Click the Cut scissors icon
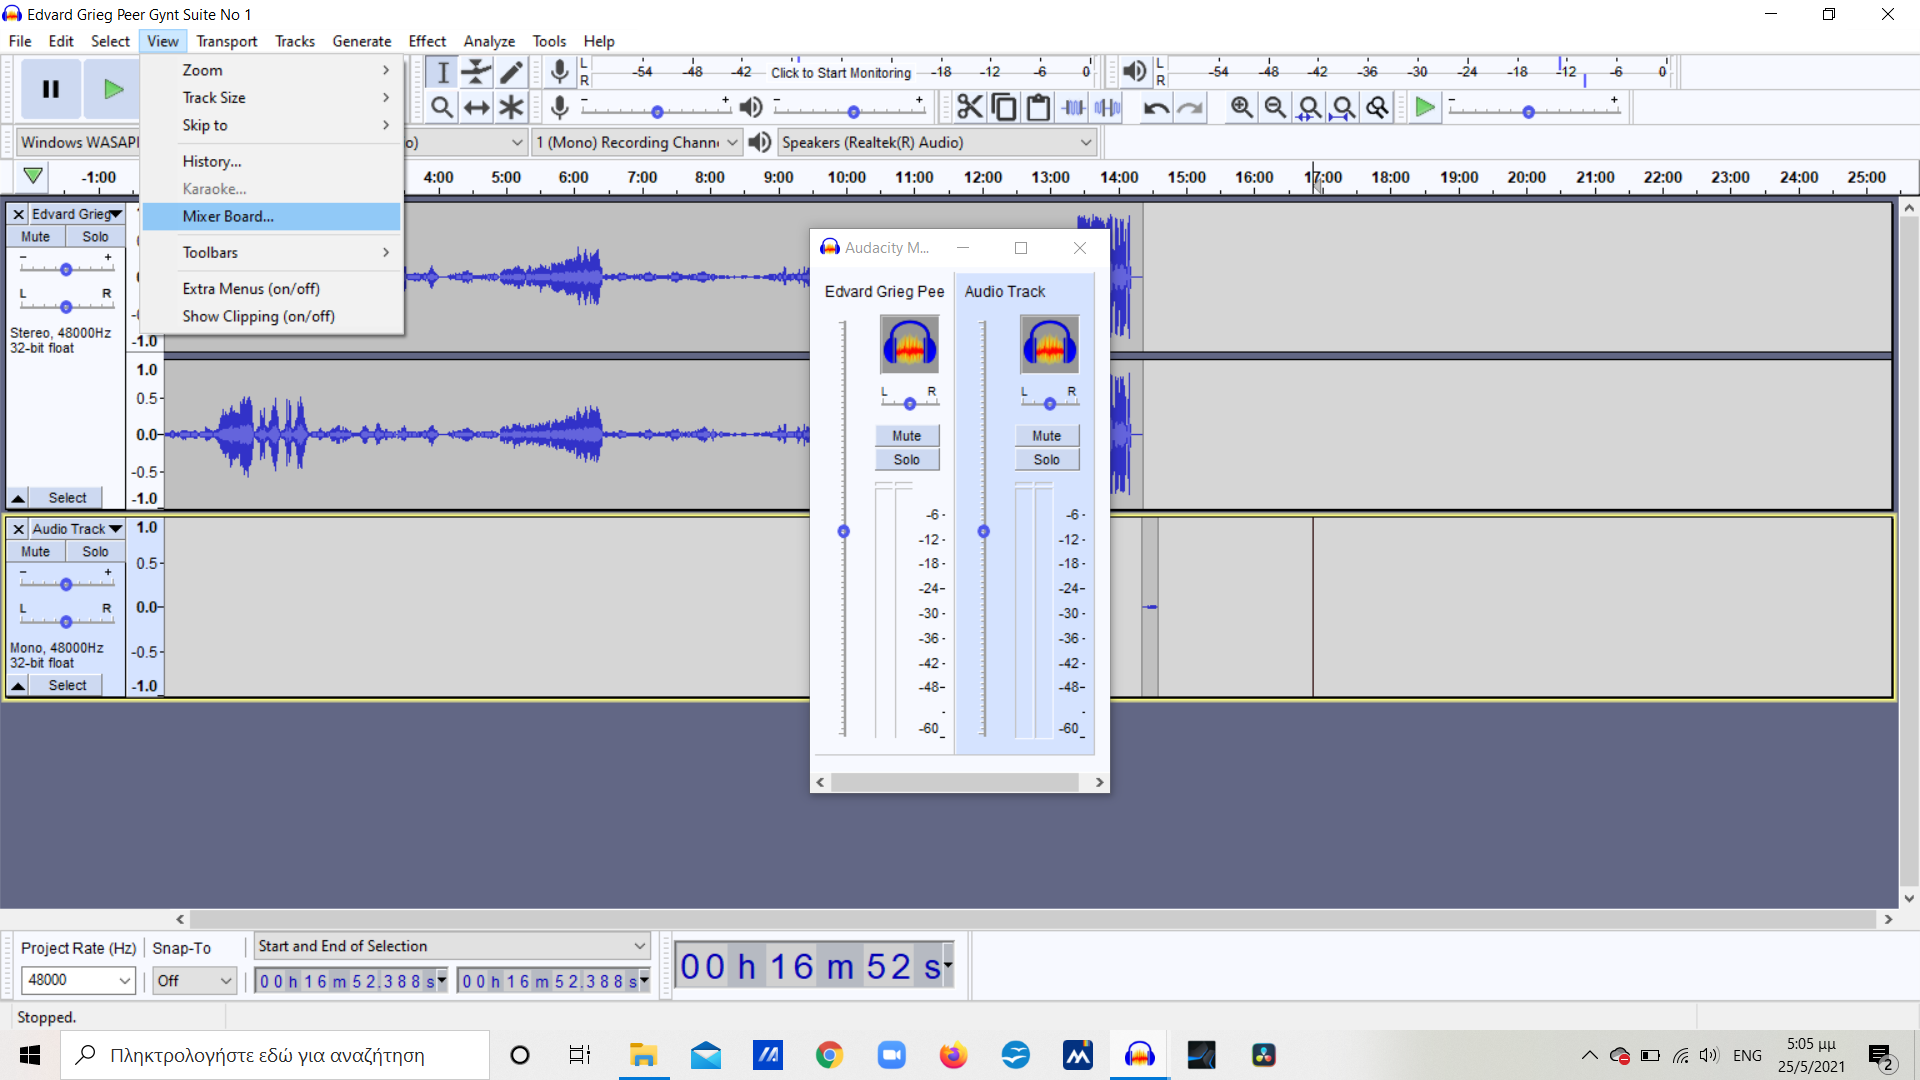Screen dimensions: 1920x1080 coord(969,107)
